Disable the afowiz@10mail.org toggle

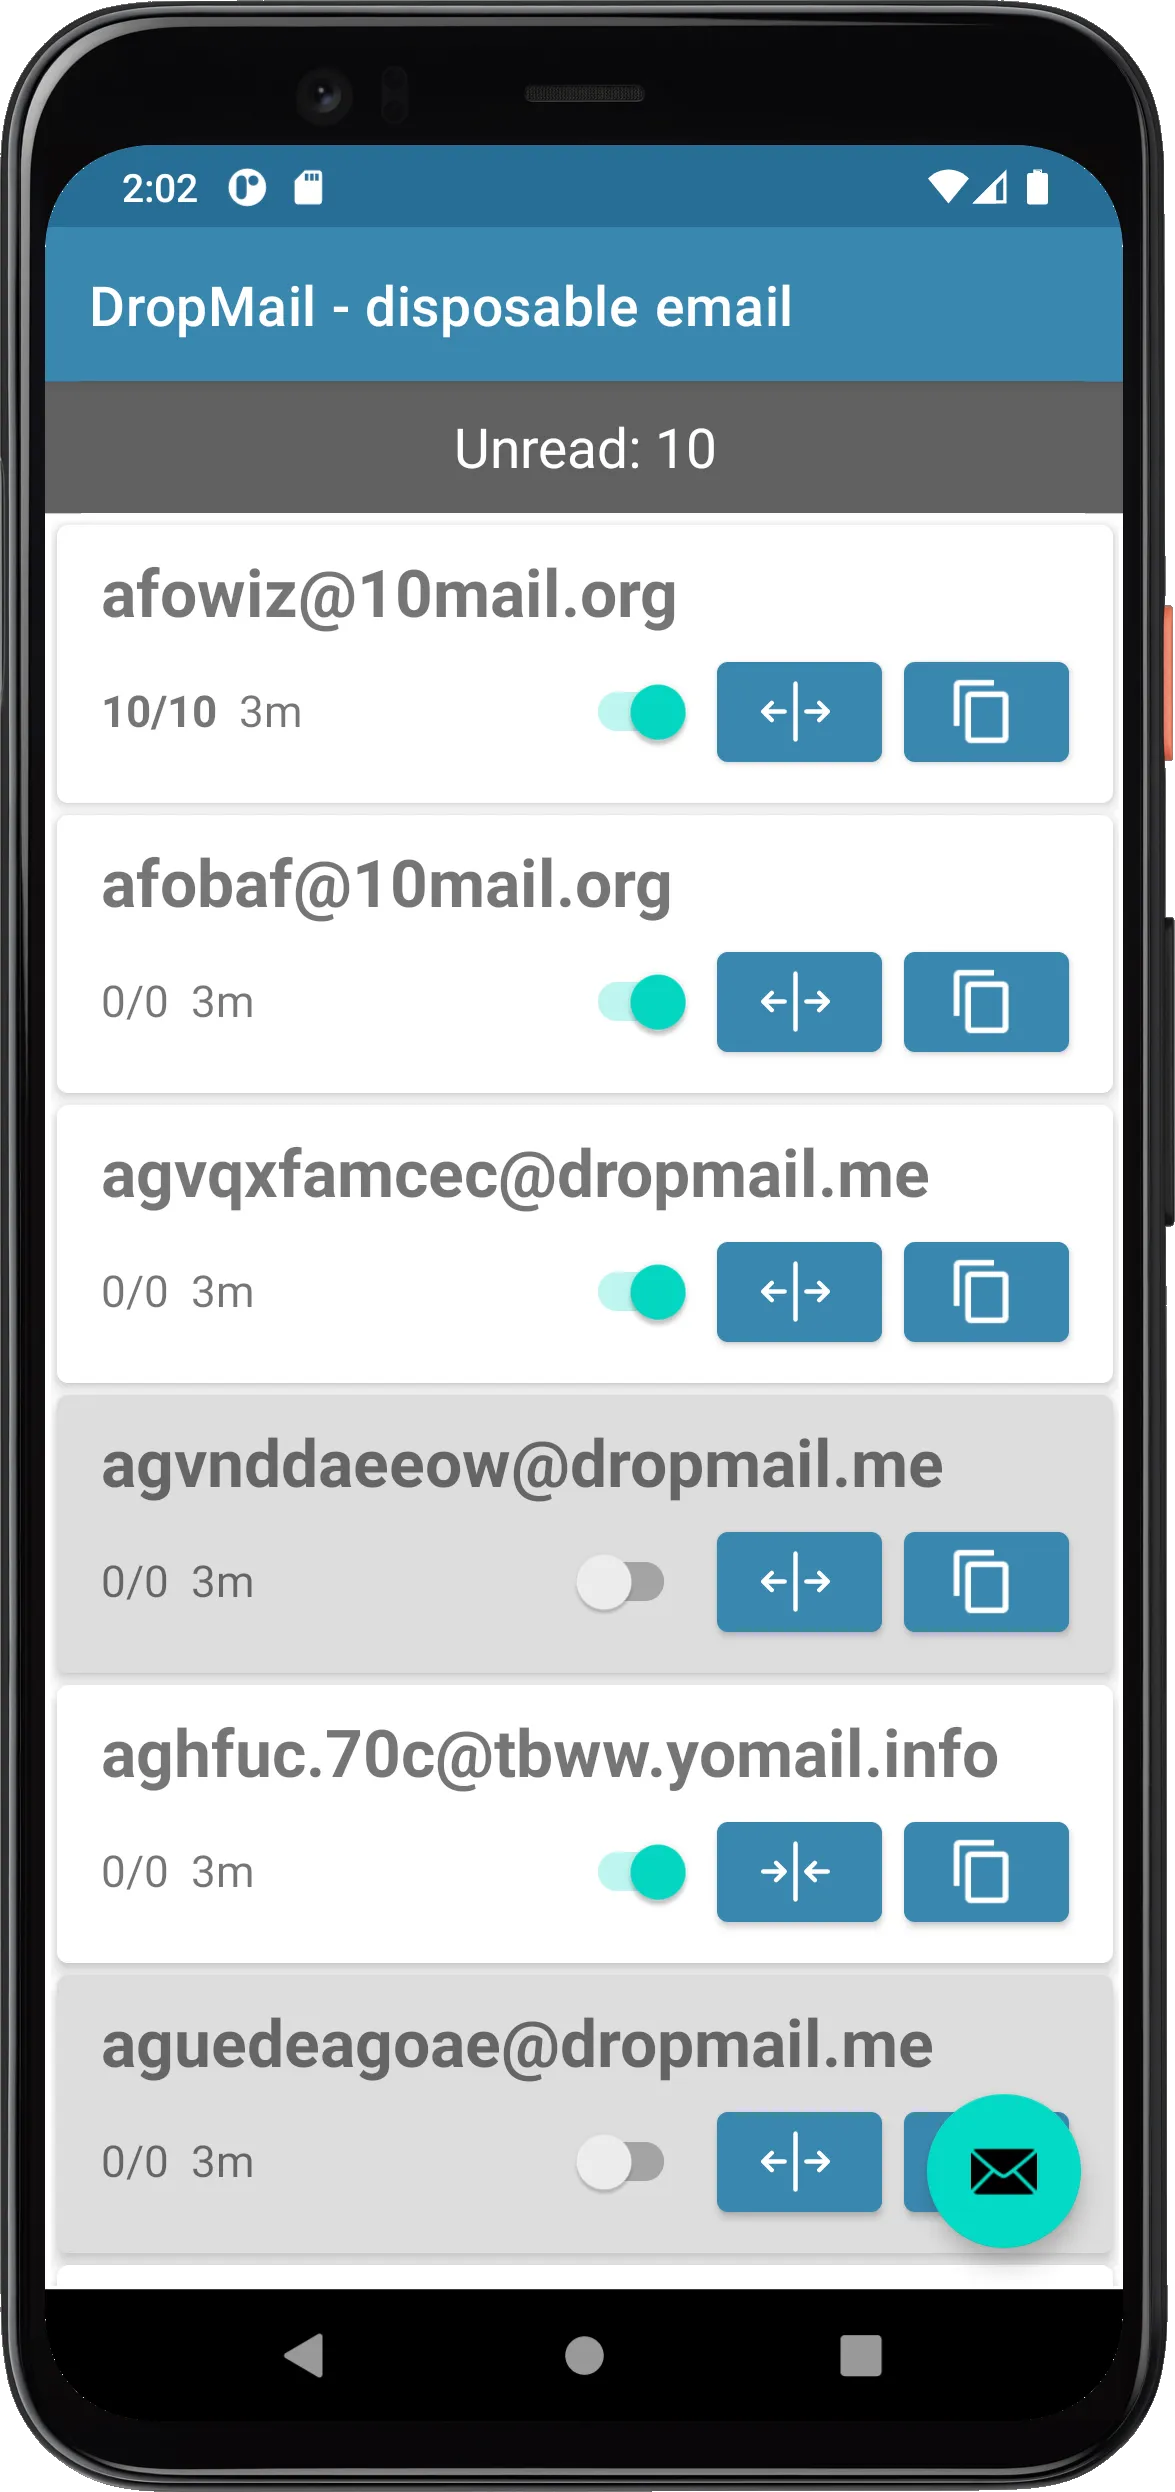(x=642, y=712)
